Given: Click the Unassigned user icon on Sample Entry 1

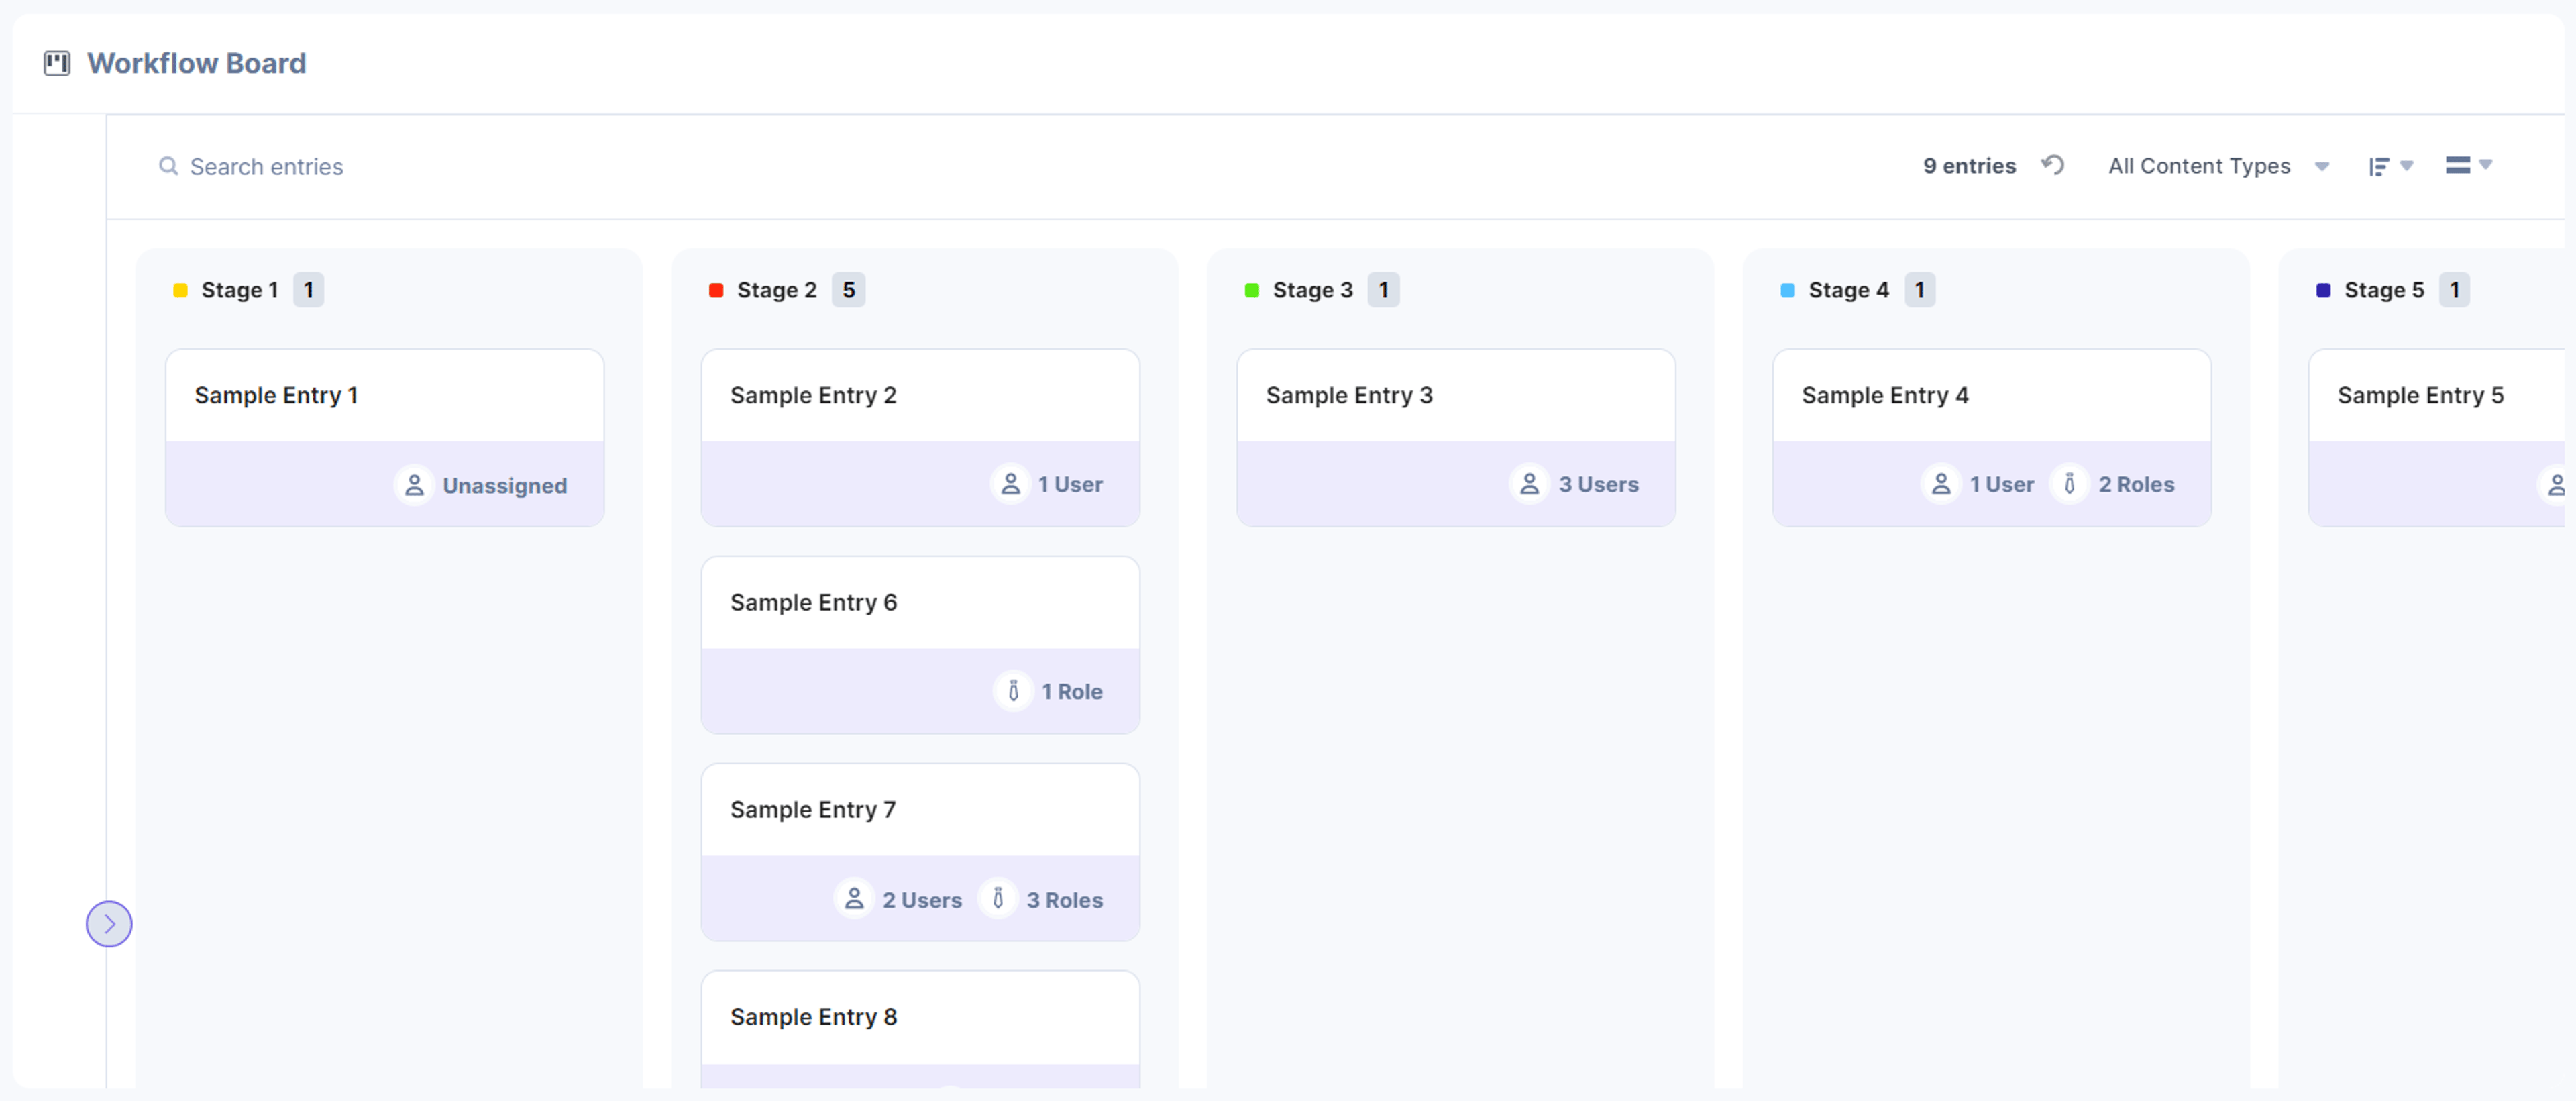Looking at the screenshot, I should 414,485.
